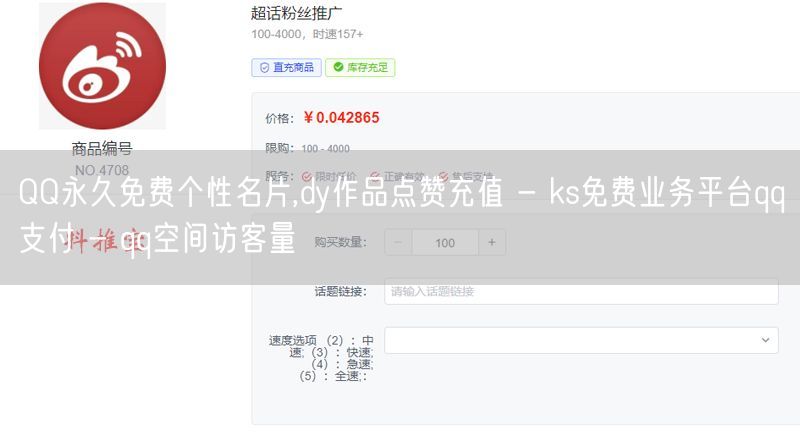Click the product title 超话粉丝推广
This screenshot has height=436, width=800.
pyautogui.click(x=296, y=13)
